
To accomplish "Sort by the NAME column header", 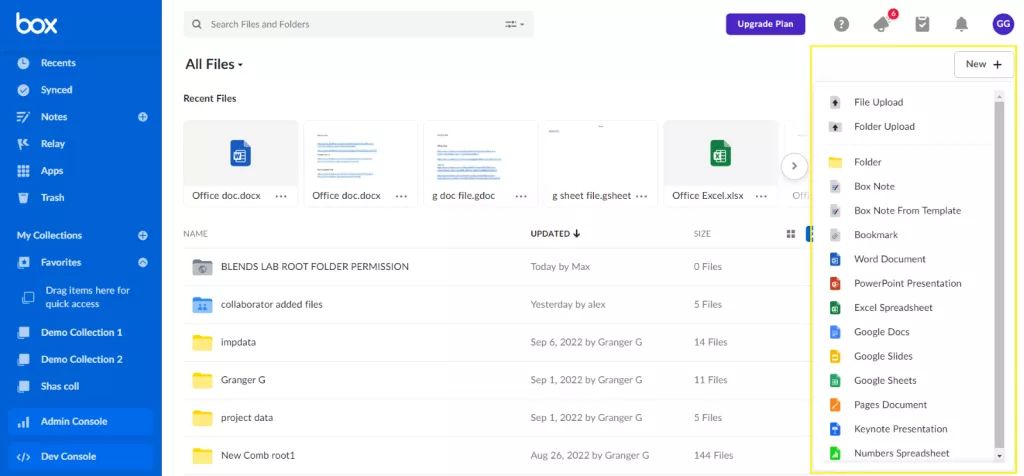I will (195, 234).
